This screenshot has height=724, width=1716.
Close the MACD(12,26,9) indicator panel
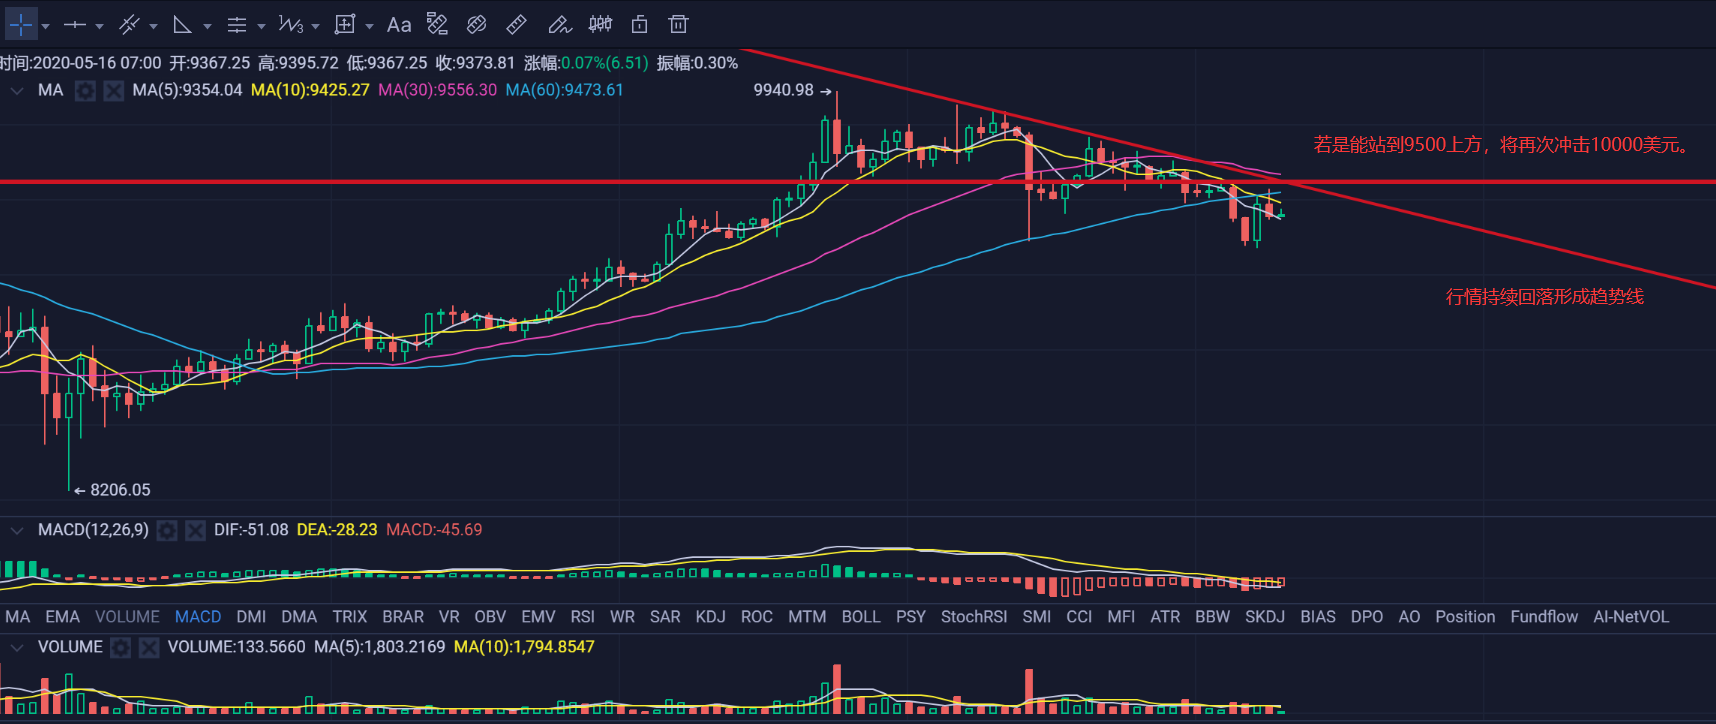[x=195, y=530]
